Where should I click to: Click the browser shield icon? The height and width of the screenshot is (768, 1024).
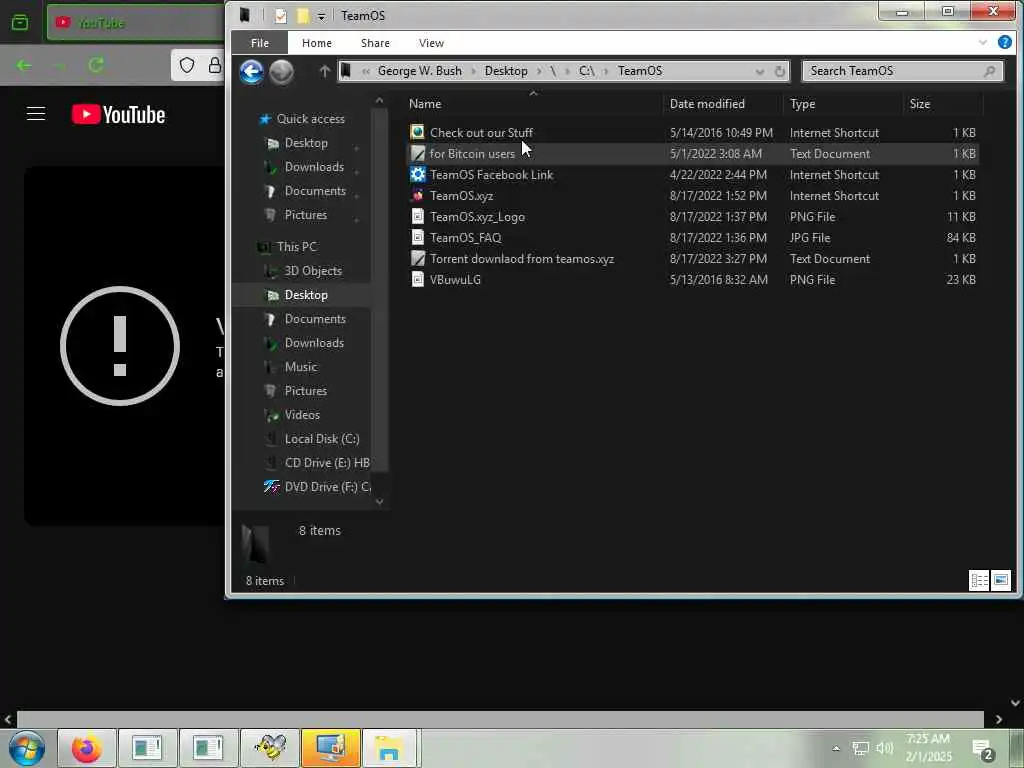187,65
